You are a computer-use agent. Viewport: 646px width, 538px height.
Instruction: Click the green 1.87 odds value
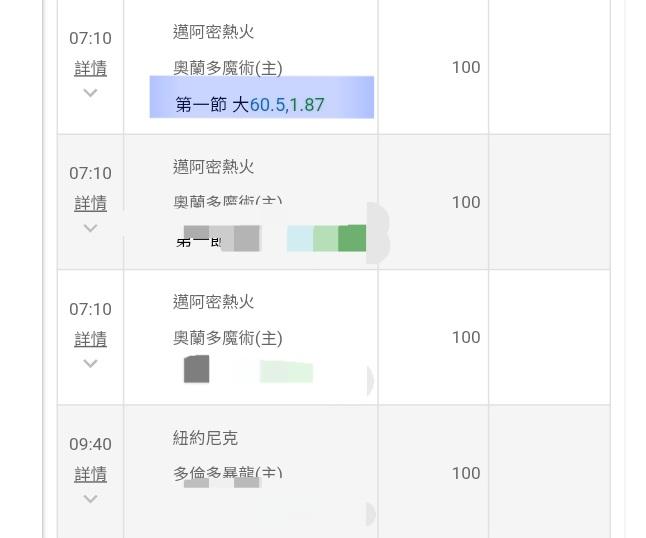307,105
